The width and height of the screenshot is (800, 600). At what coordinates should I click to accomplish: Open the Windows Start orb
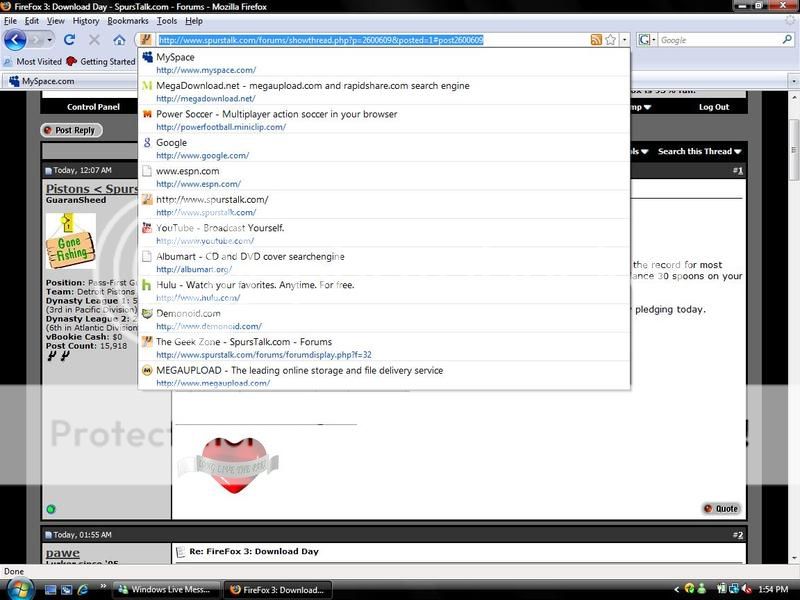pyautogui.click(x=18, y=588)
